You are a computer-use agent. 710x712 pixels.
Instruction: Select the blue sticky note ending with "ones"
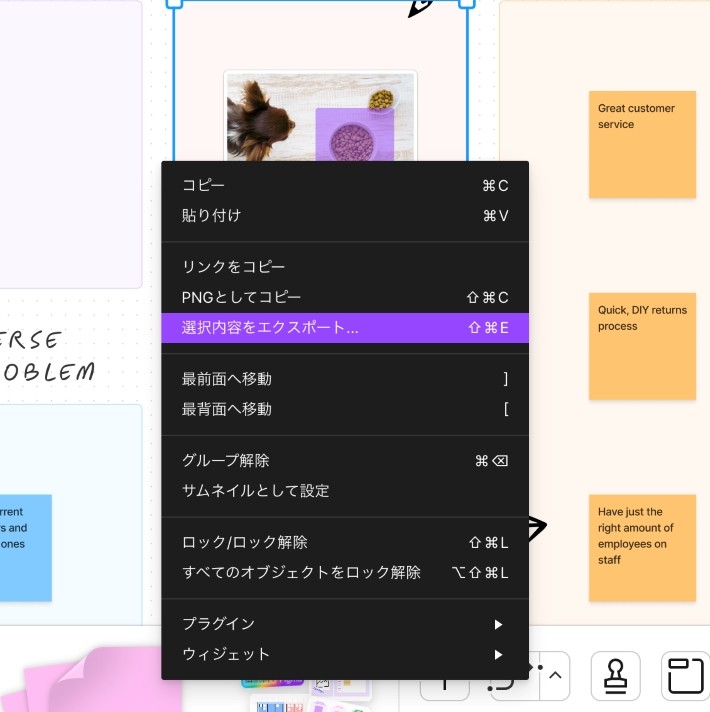pyautogui.click(x=25, y=548)
